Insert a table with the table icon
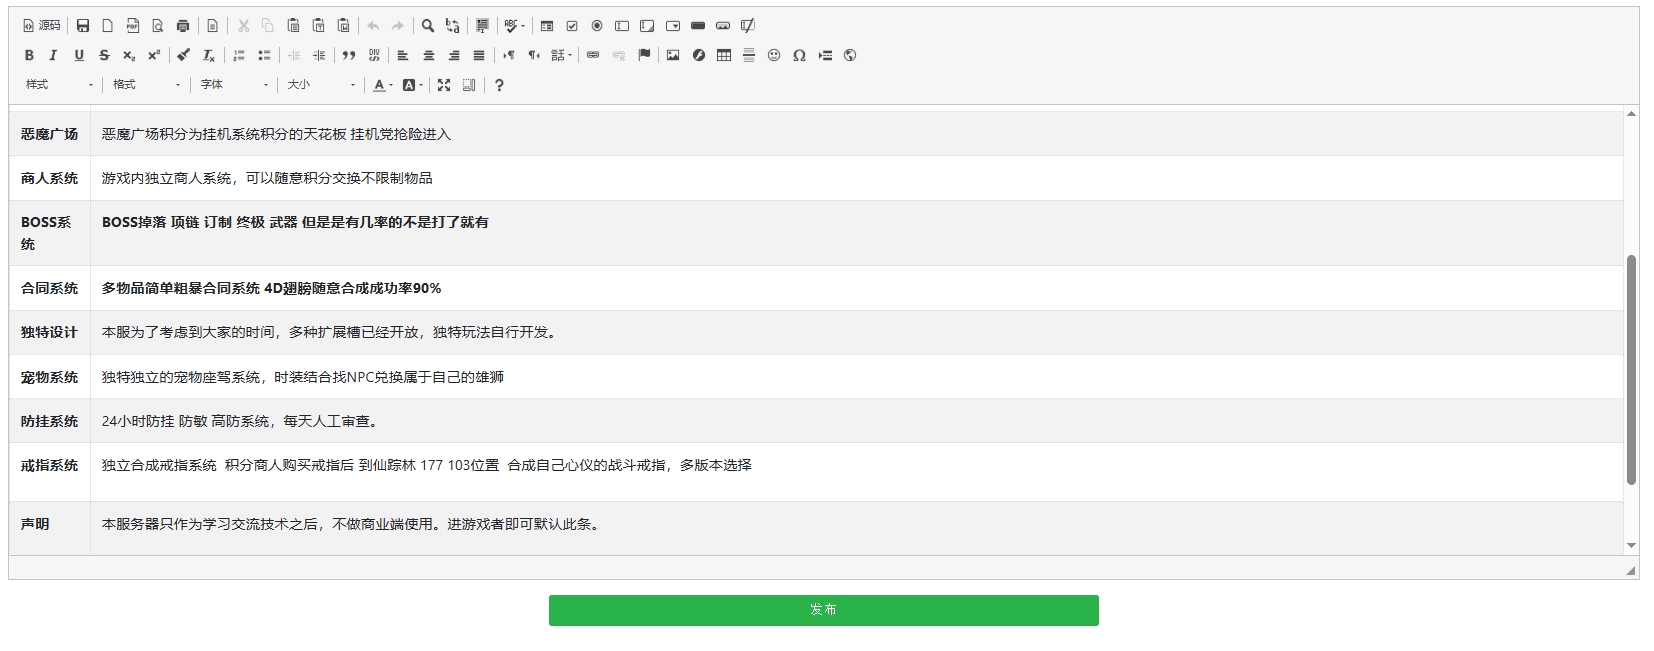The image size is (1654, 651). (x=724, y=55)
